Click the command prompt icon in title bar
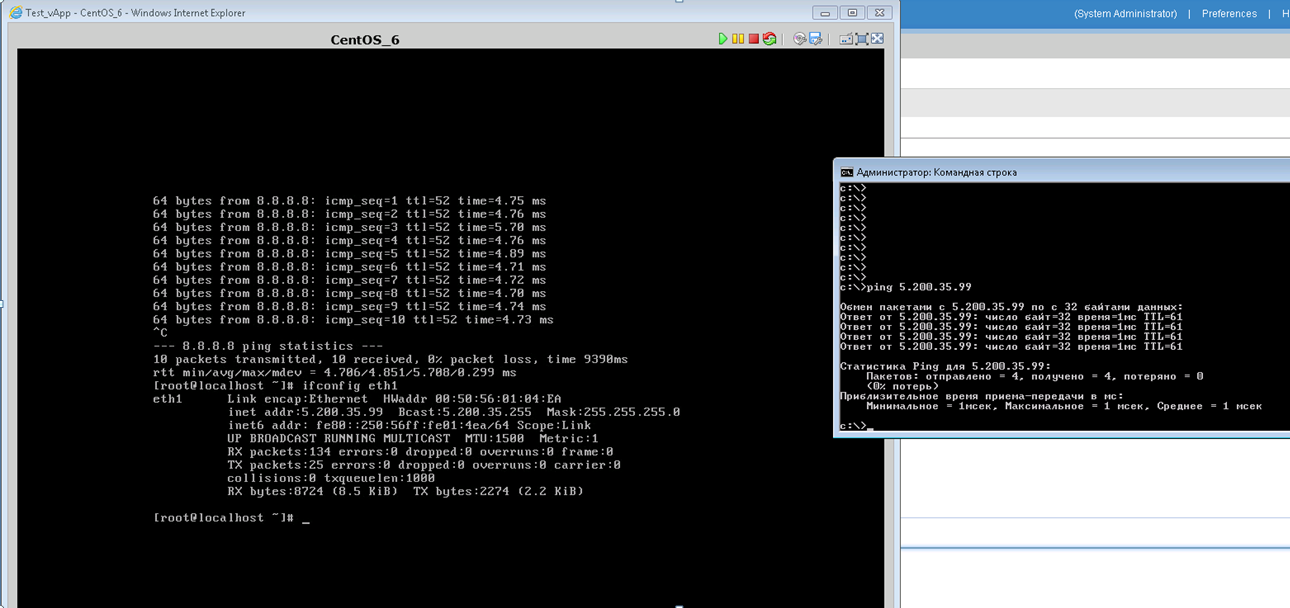 click(846, 172)
